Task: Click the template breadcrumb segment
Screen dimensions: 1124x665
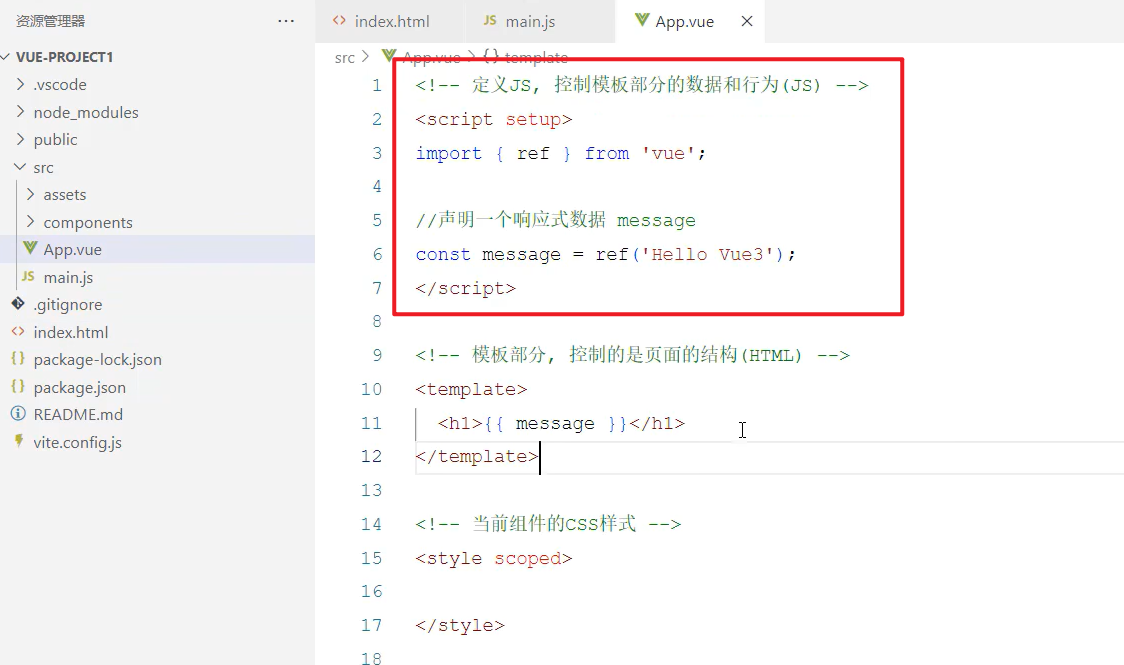Action: pos(535,57)
